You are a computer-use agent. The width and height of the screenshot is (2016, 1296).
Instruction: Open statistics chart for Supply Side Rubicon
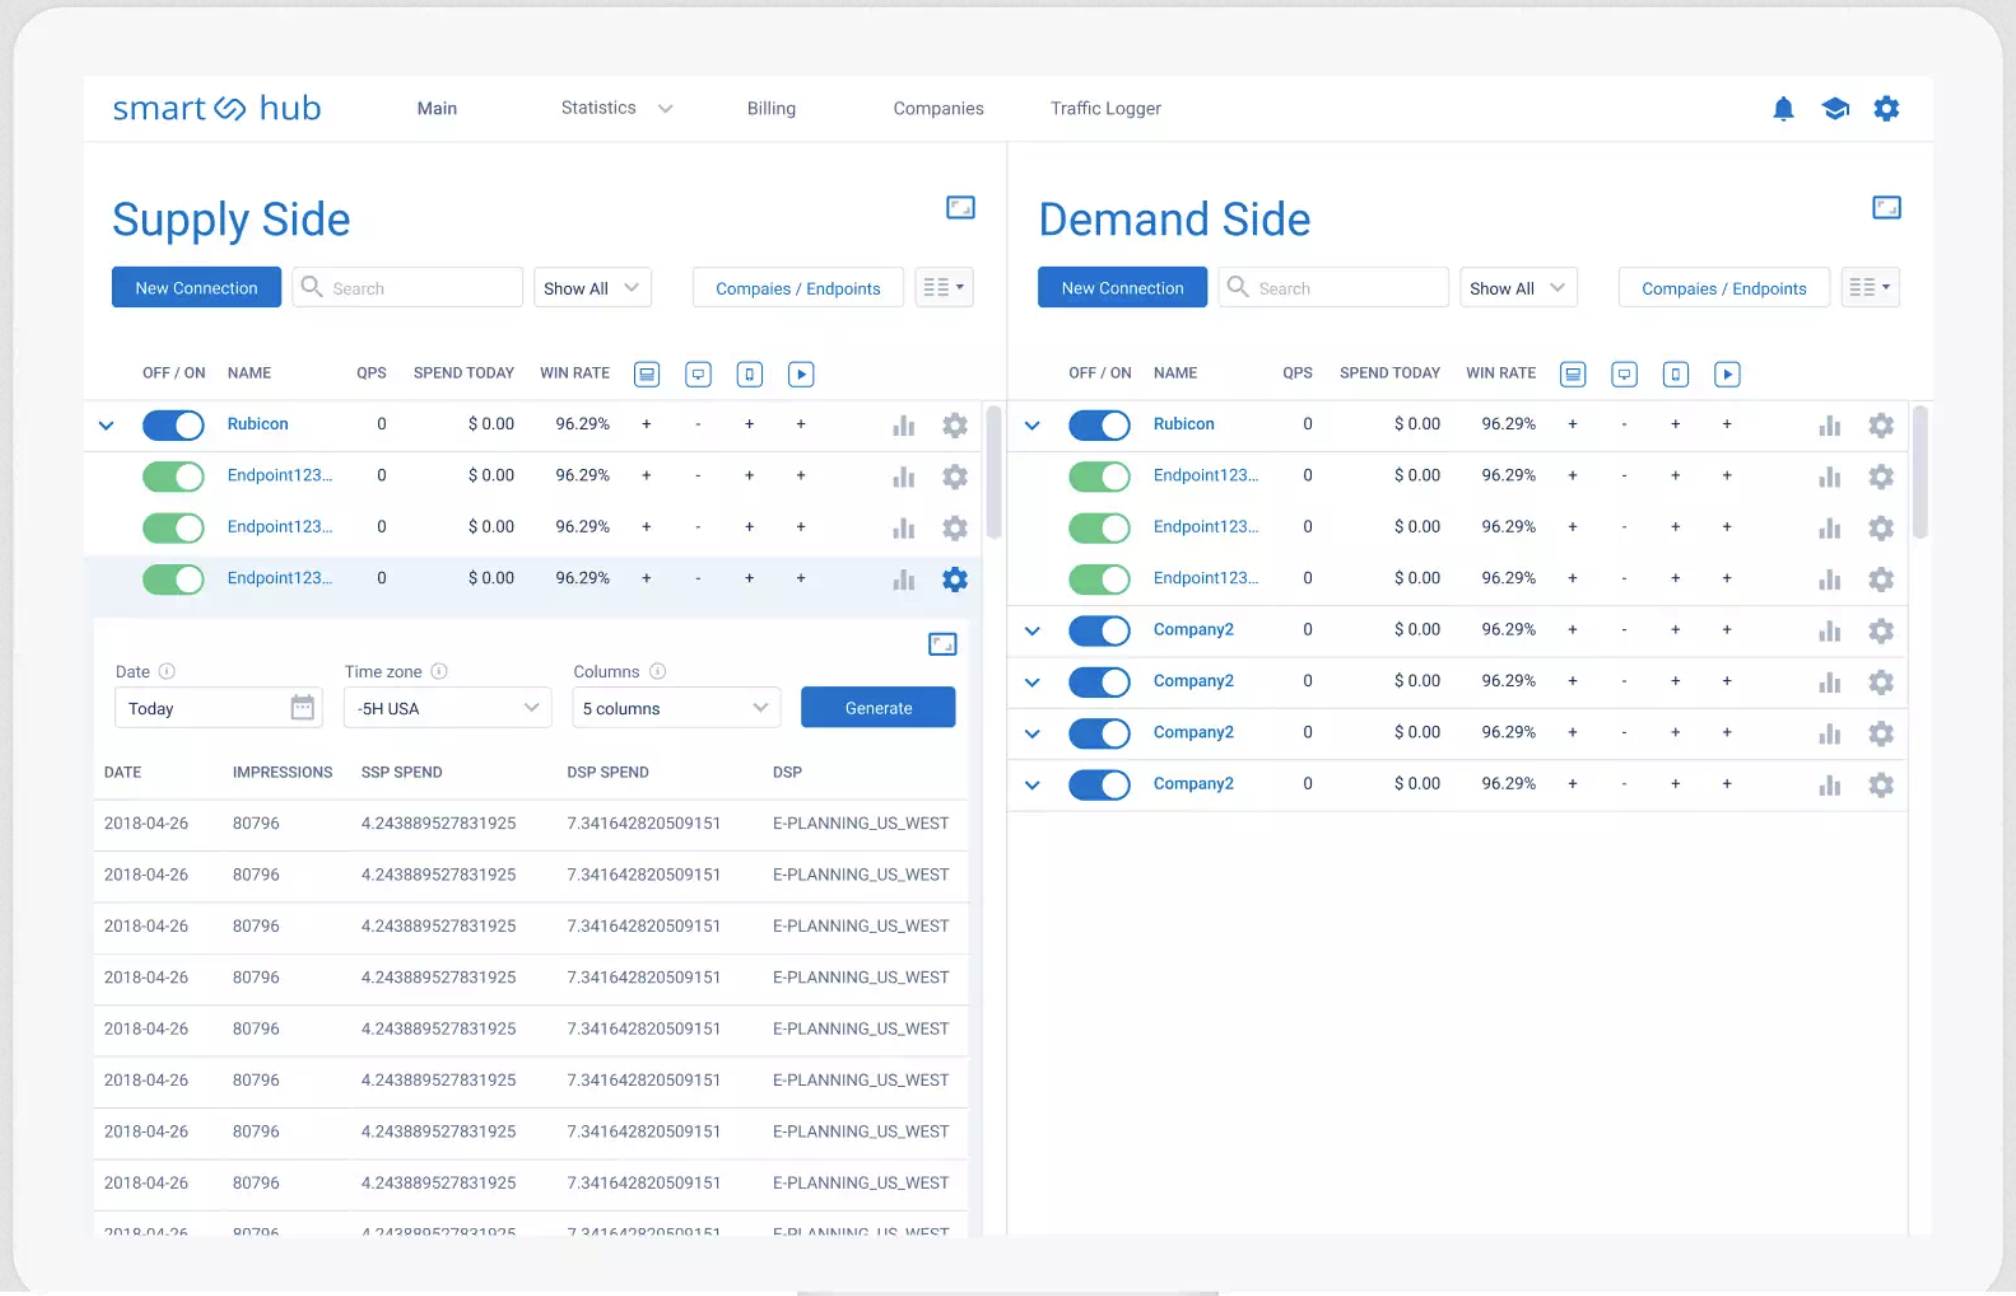coord(904,425)
